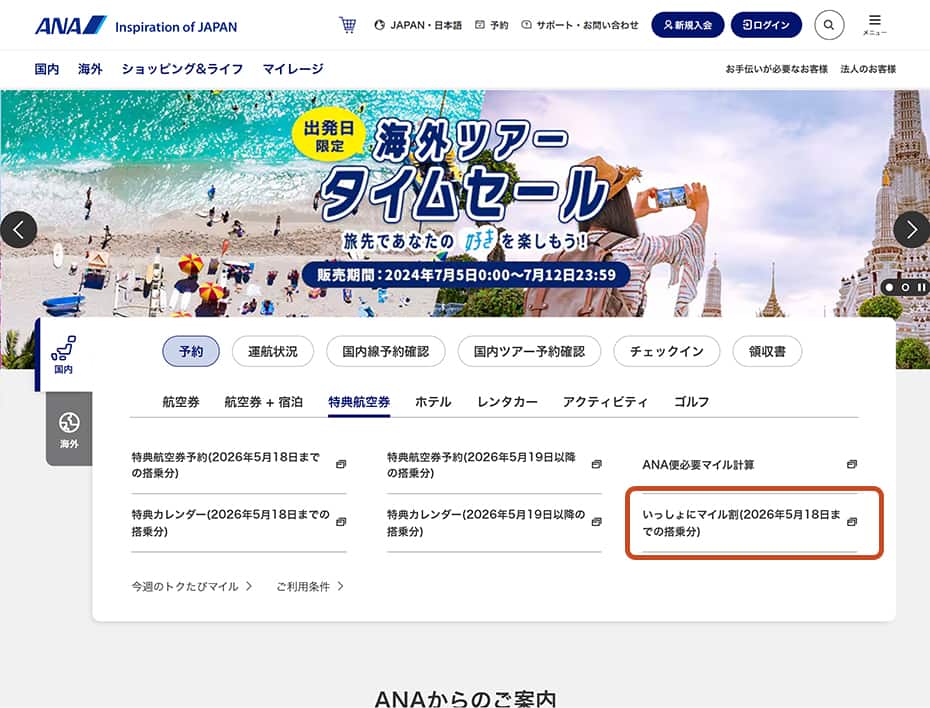Click the ログイン button
930x708 pixels.
coord(766,25)
